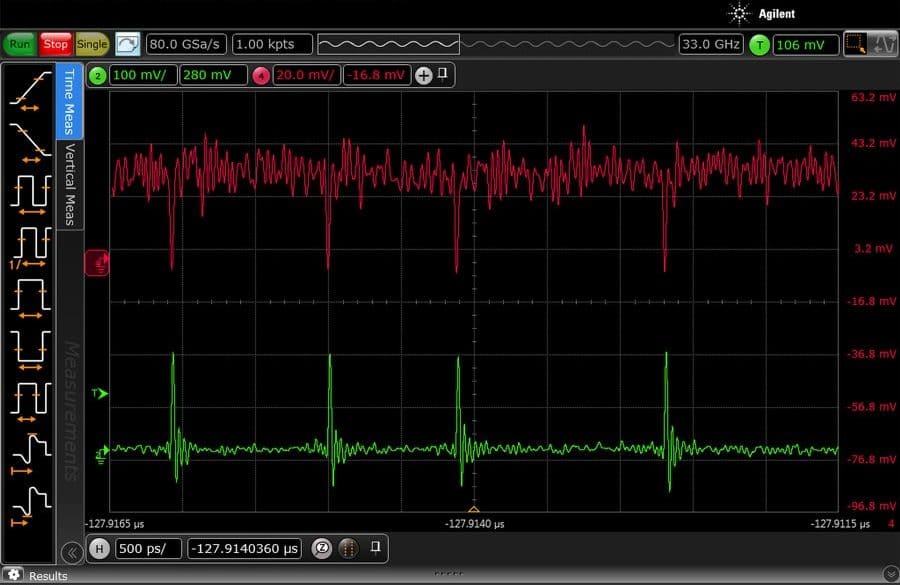
Task: Expand results with bottom-right chevron
Action: coord(890,574)
